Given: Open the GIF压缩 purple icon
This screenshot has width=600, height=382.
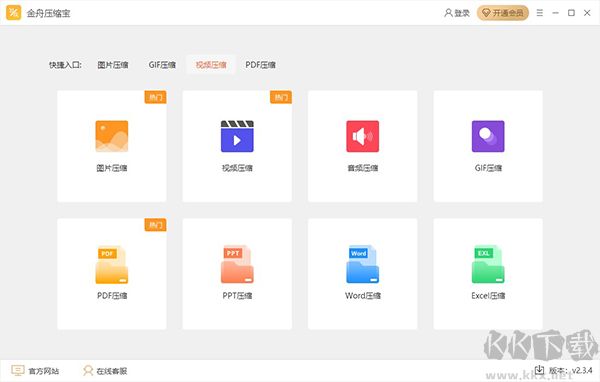Looking at the screenshot, I should (x=488, y=136).
